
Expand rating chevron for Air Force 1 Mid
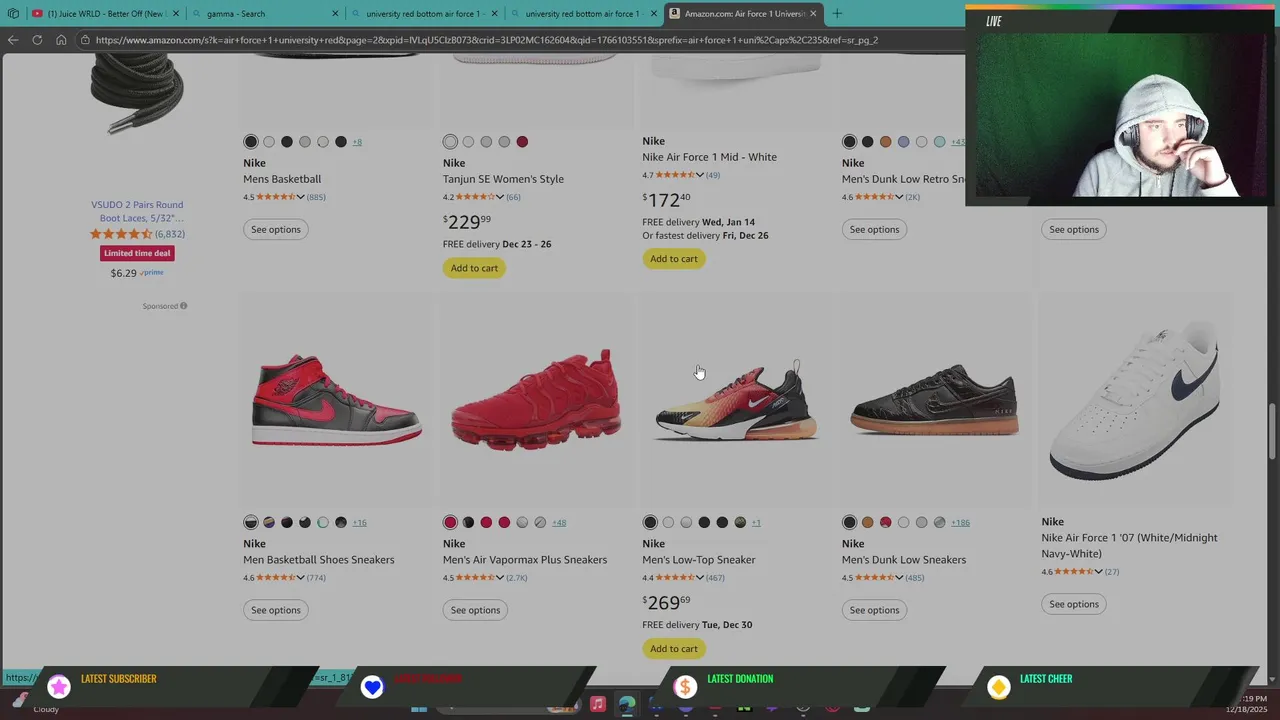(x=700, y=175)
